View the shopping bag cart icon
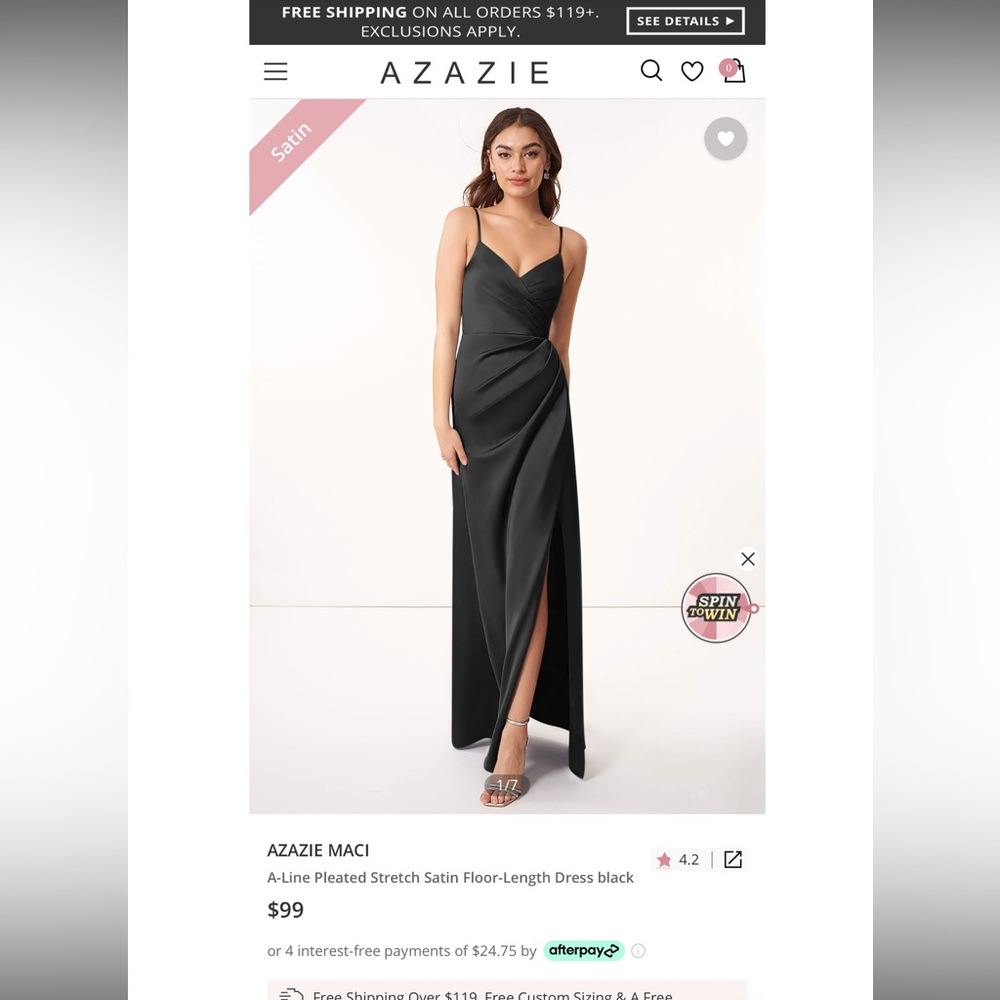 [734, 72]
